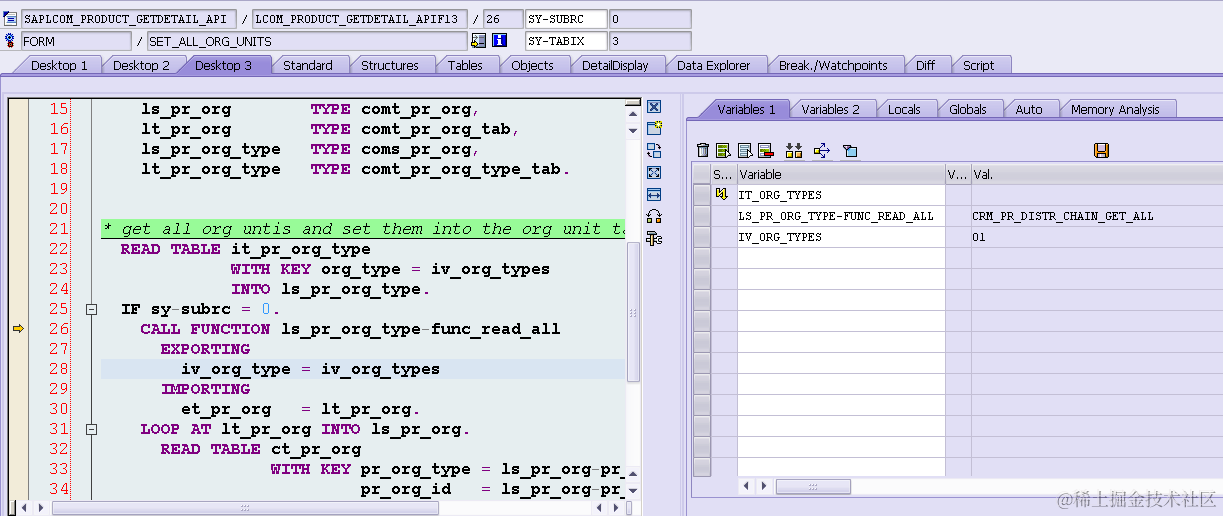
Task: Click the blue folder filter icon
Action: point(850,150)
